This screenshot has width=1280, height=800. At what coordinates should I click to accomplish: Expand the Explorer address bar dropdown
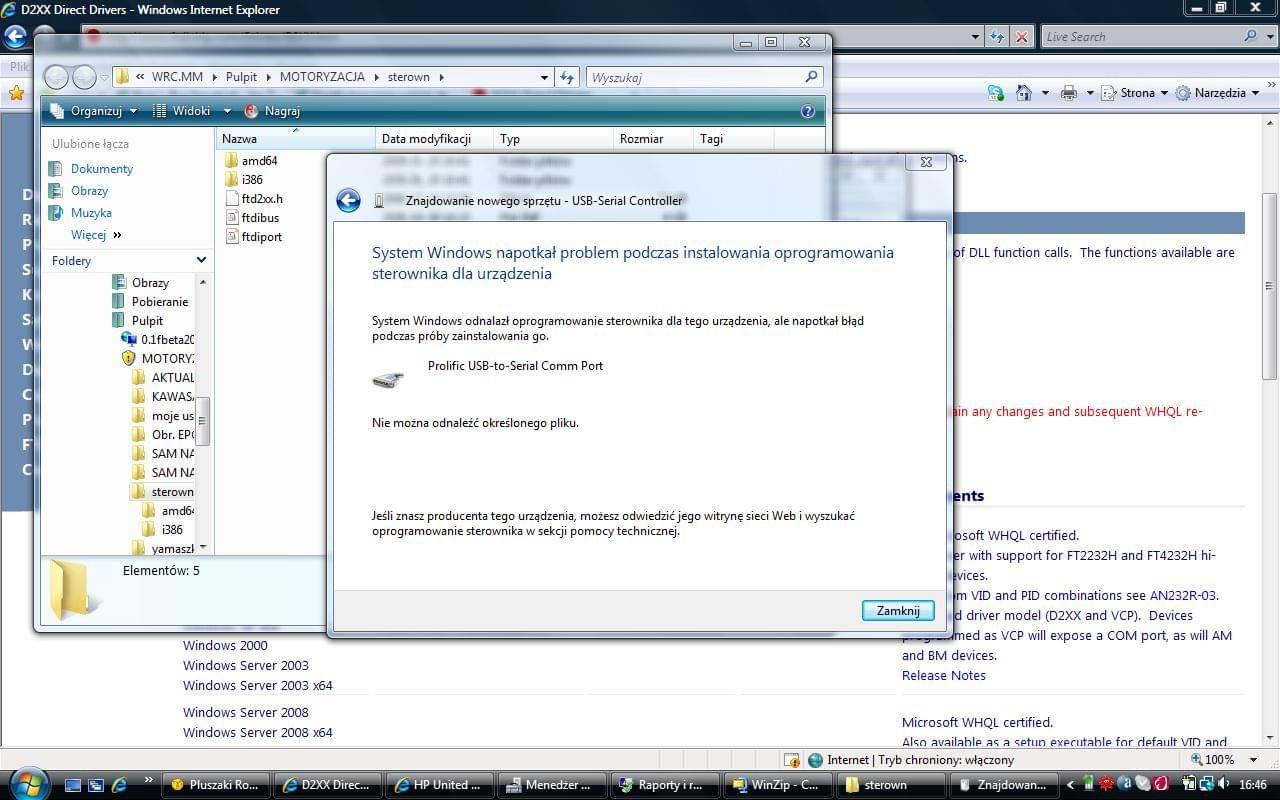tap(544, 77)
